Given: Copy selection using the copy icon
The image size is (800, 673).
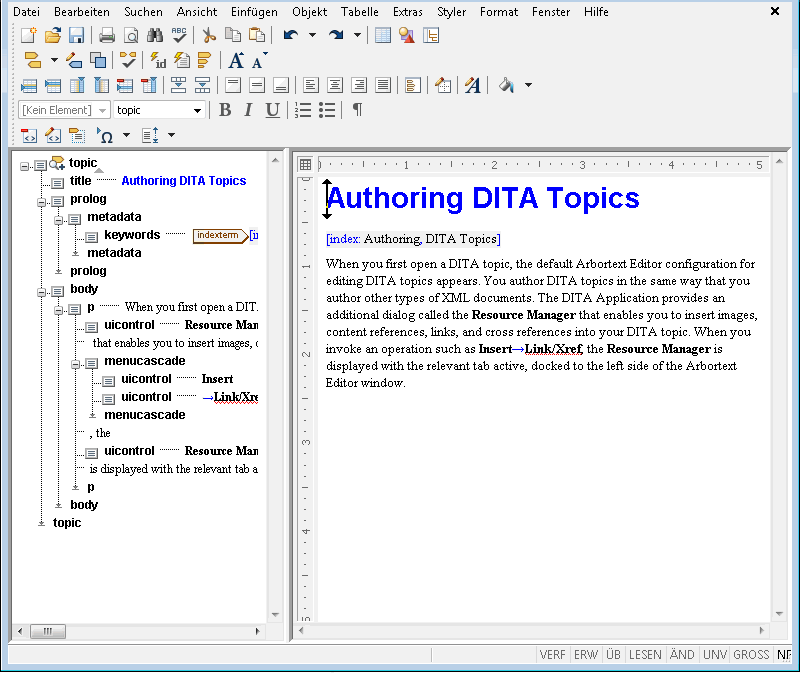Looking at the screenshot, I should click(233, 35).
